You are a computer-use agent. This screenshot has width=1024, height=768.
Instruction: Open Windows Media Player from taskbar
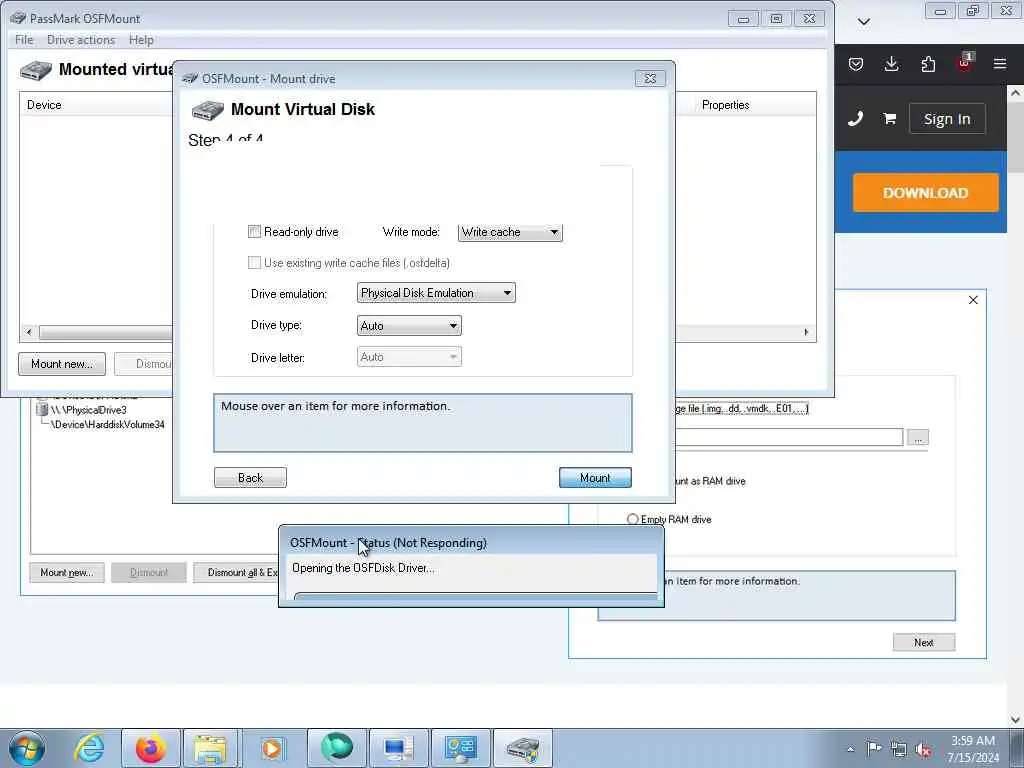coord(272,748)
